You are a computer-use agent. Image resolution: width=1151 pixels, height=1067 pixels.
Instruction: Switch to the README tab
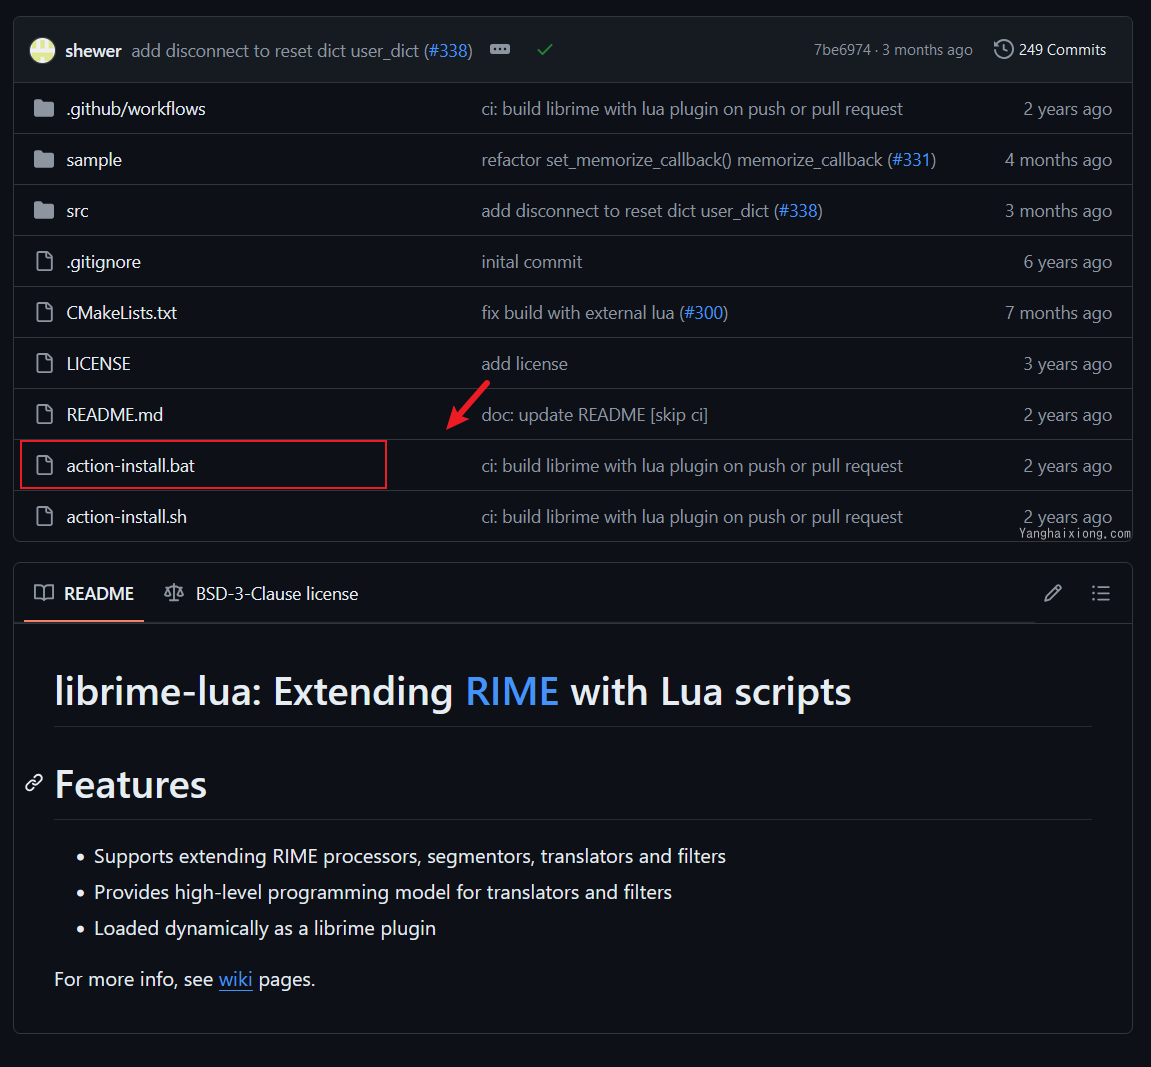84,594
